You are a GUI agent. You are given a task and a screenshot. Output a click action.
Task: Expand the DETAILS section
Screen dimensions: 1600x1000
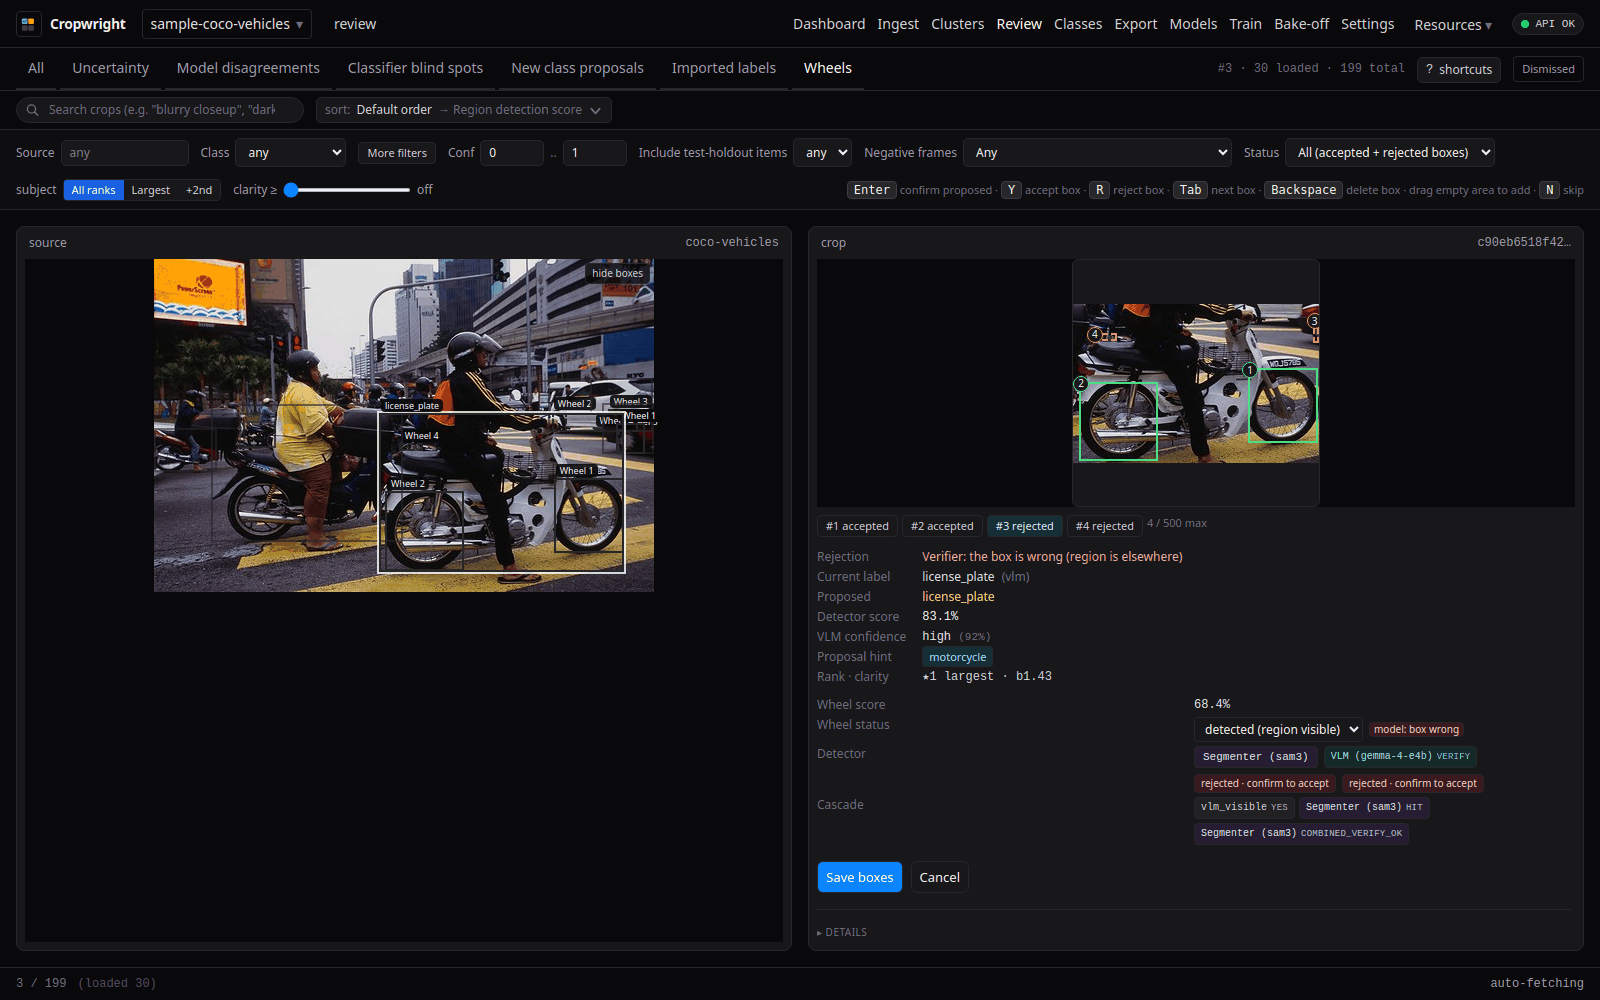(x=842, y=932)
